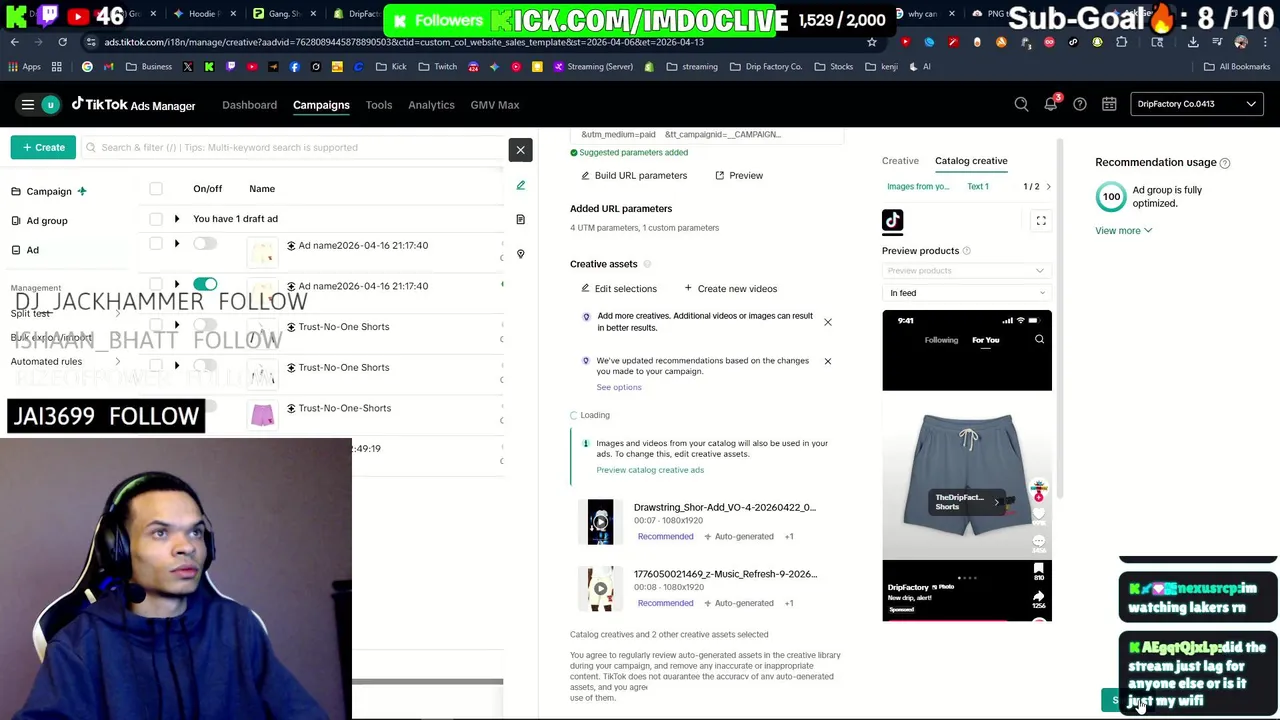This screenshot has width=1280, height=720.
Task: Reload the page in Chrome
Action: [62, 42]
